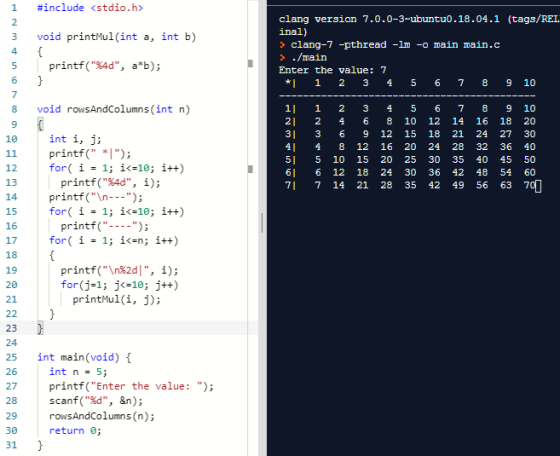Click the pane divider handle between editor and terminal
This screenshot has height=456, width=560.
(x=262, y=223)
